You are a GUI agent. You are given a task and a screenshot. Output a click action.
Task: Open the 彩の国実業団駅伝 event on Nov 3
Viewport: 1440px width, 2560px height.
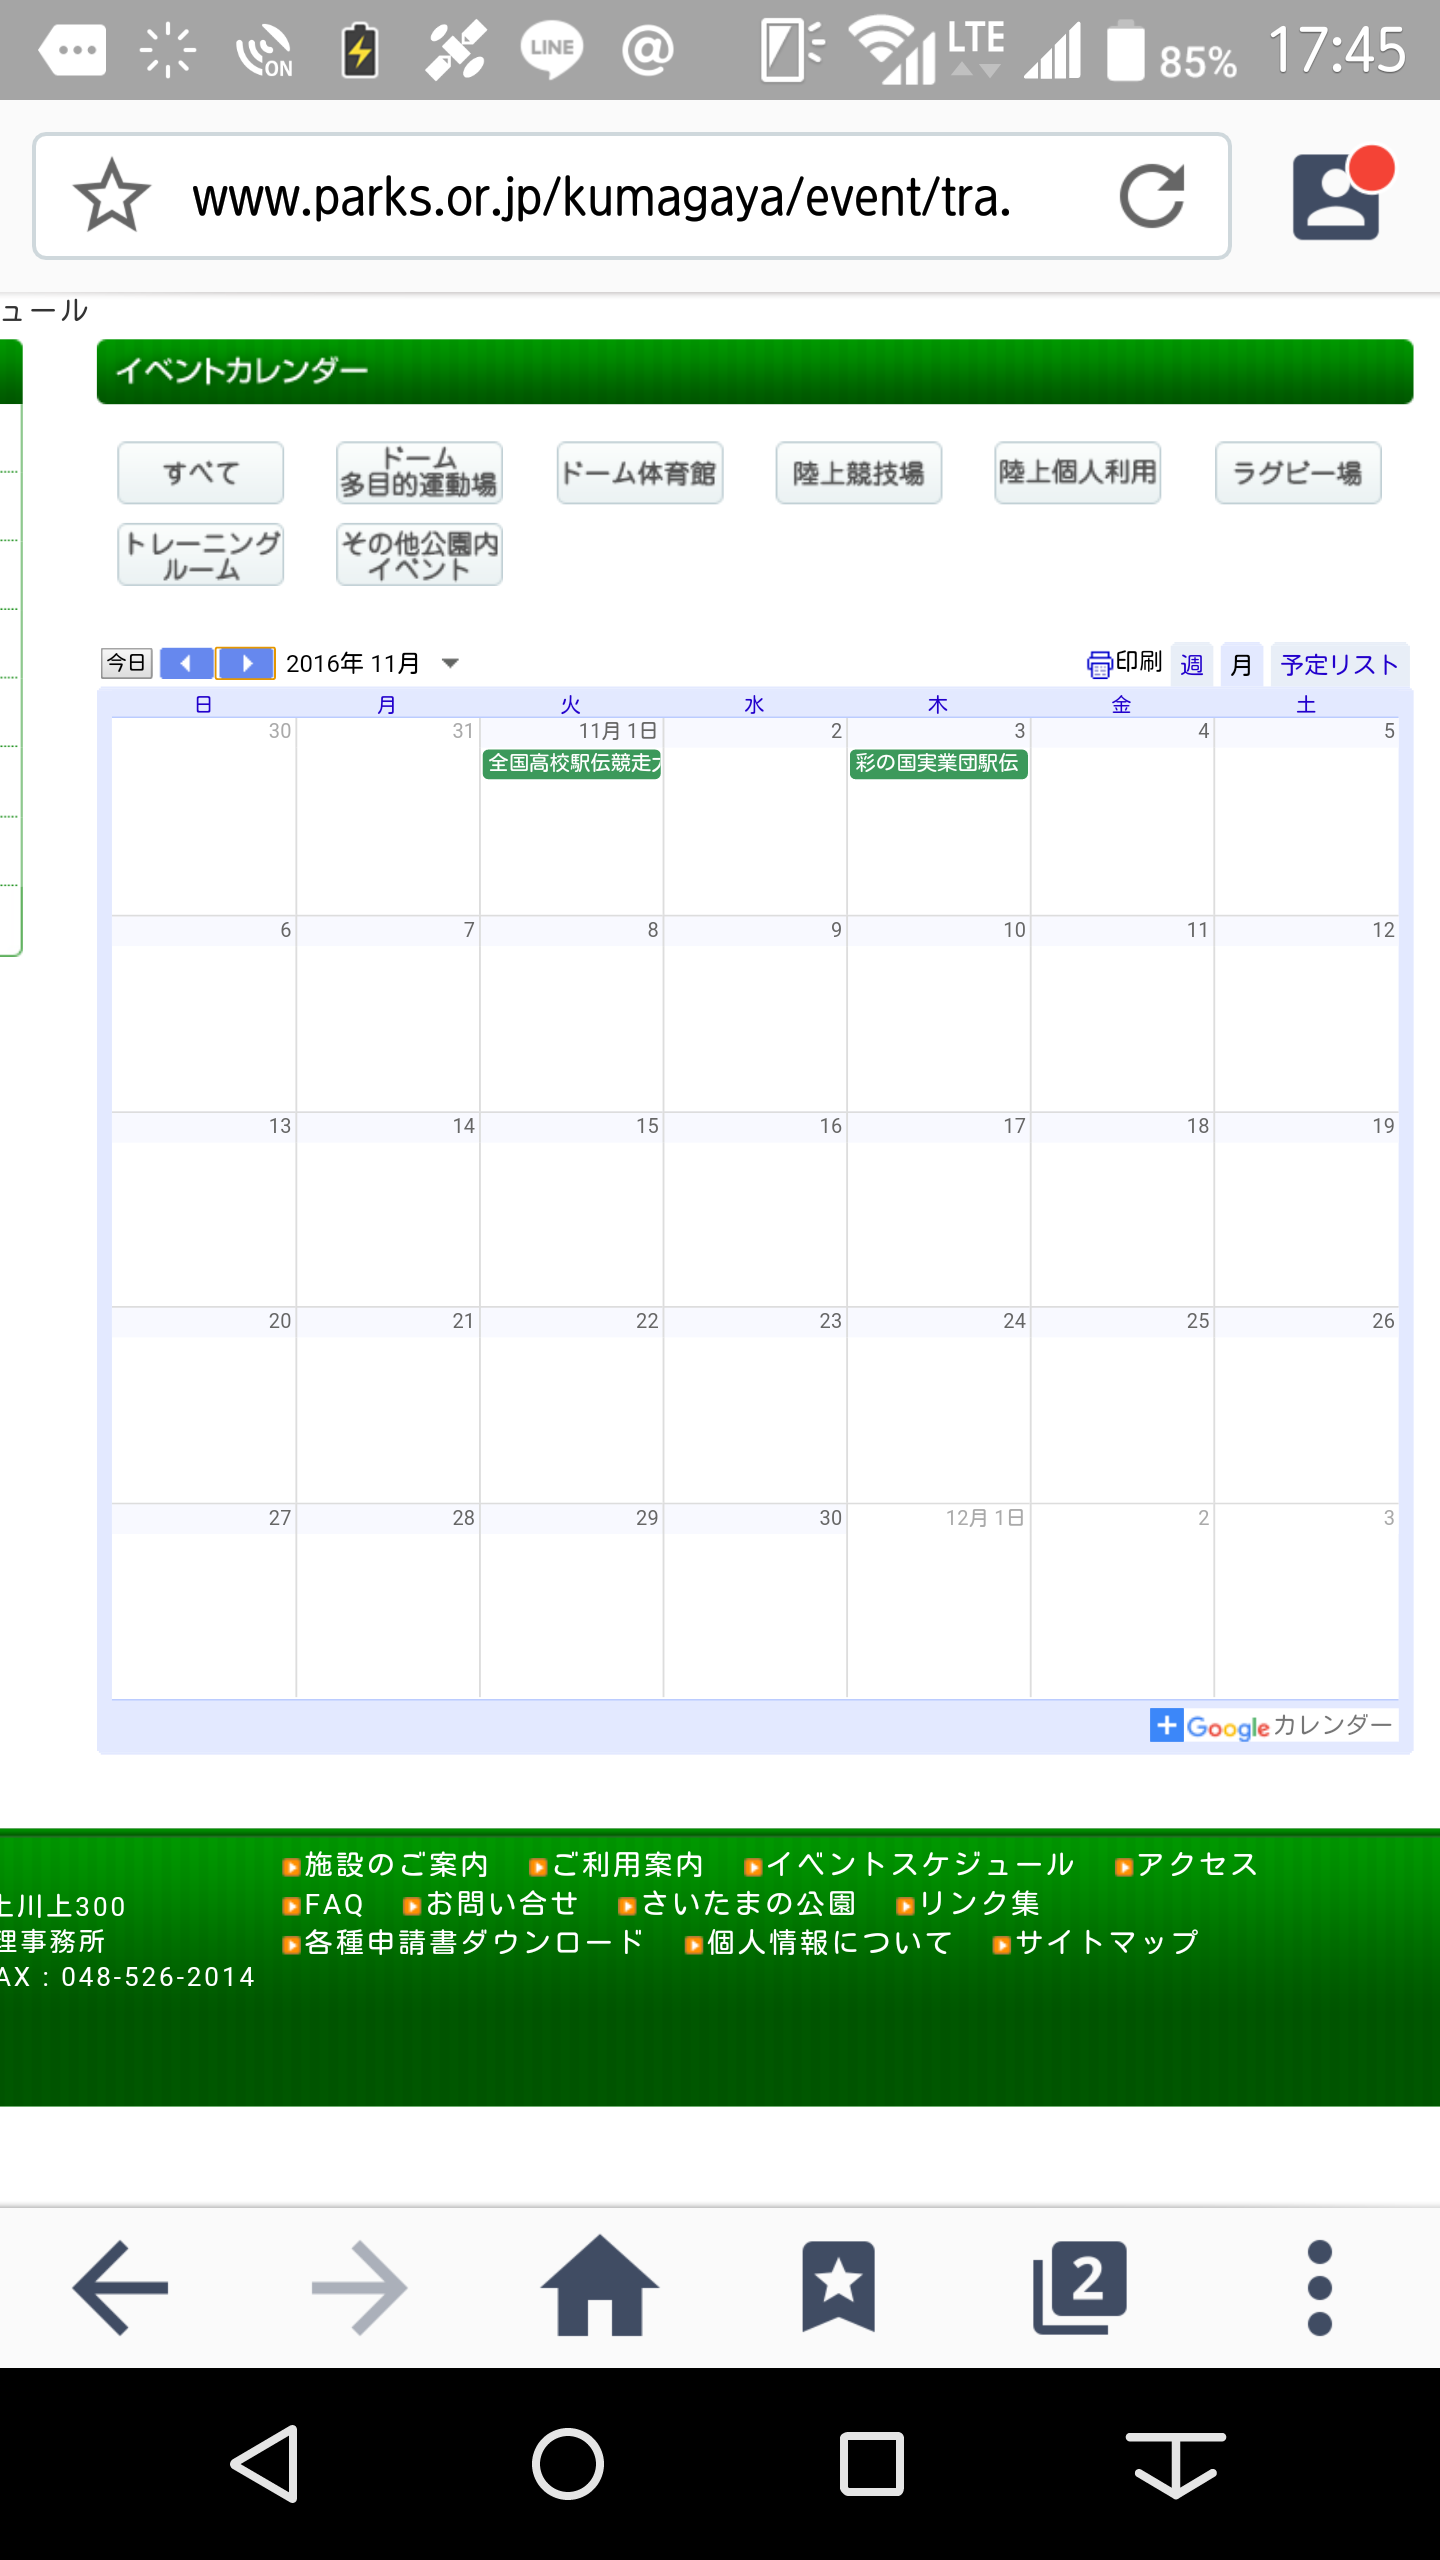coord(937,763)
